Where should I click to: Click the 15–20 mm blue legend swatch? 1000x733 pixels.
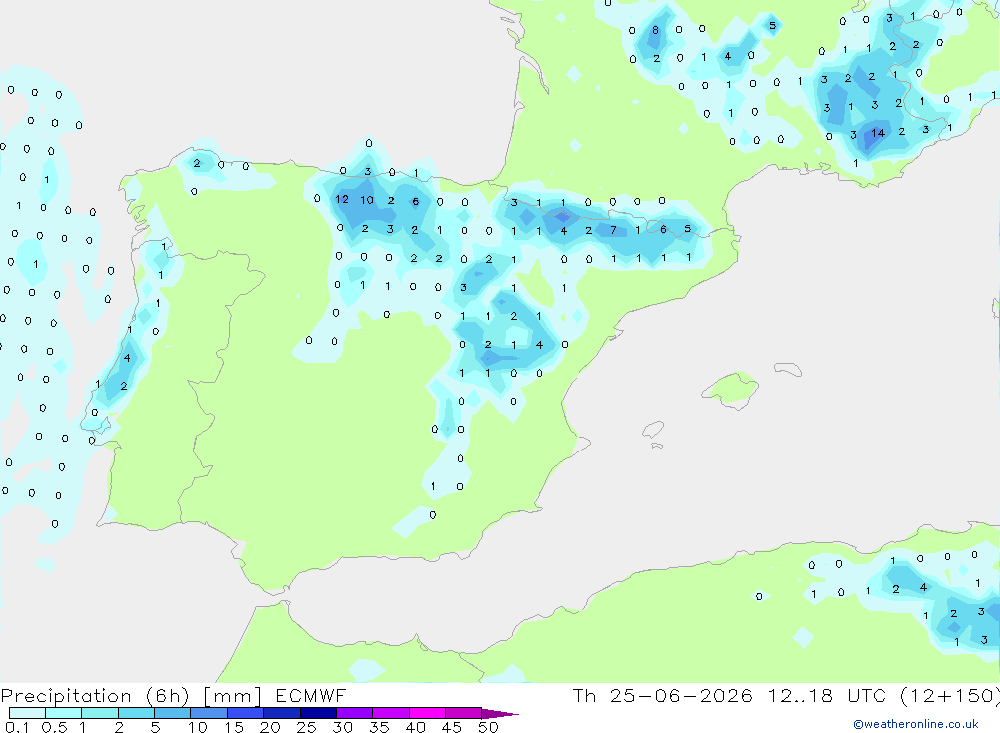point(246,713)
